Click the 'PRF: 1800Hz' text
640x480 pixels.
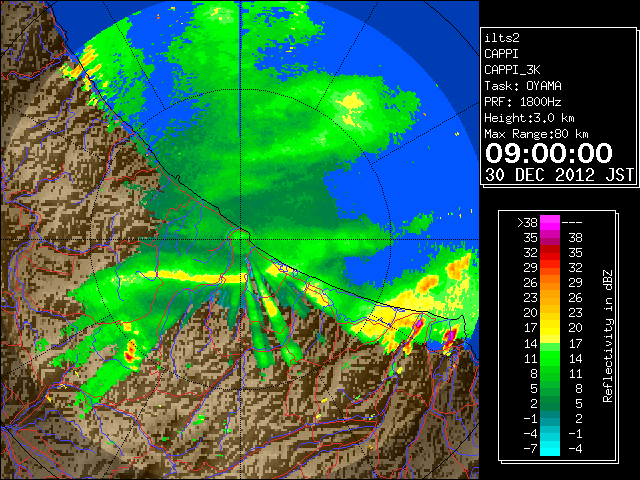[523, 102]
